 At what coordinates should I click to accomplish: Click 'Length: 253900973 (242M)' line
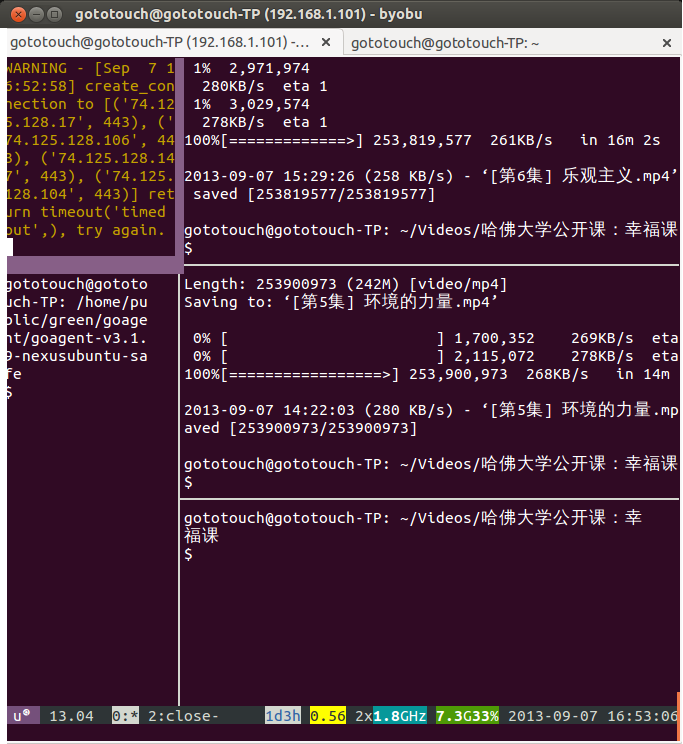tap(346, 284)
